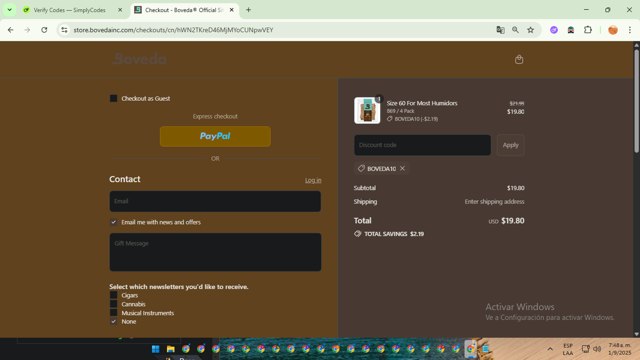640x360 pixels.
Task: Click the TOTAL SAVINGS $2.19 line
Action: point(389,234)
